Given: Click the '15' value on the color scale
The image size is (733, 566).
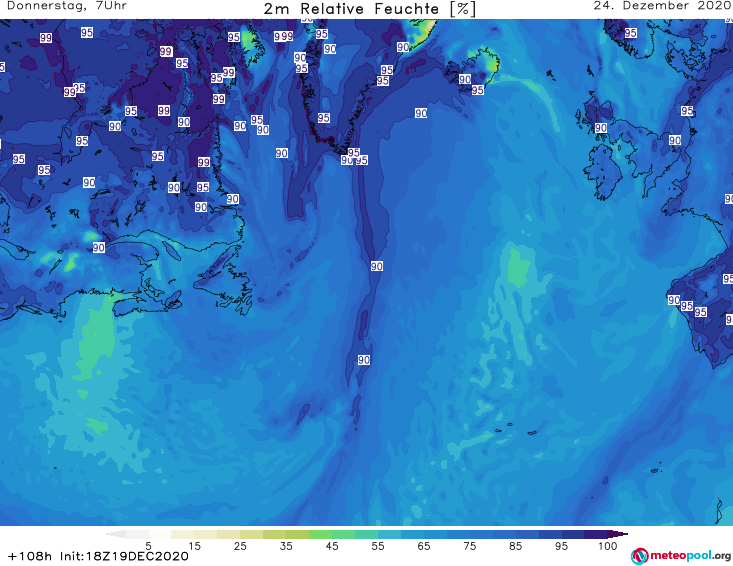Looking at the screenshot, I should pyautogui.click(x=194, y=546).
